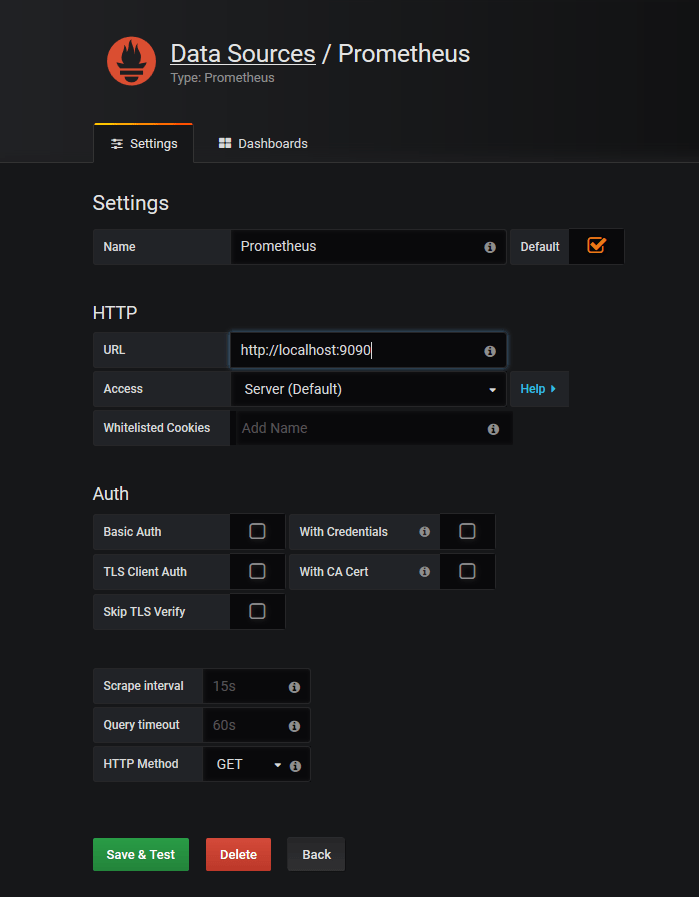Open the Access dropdown showing Server (Default)

point(368,389)
